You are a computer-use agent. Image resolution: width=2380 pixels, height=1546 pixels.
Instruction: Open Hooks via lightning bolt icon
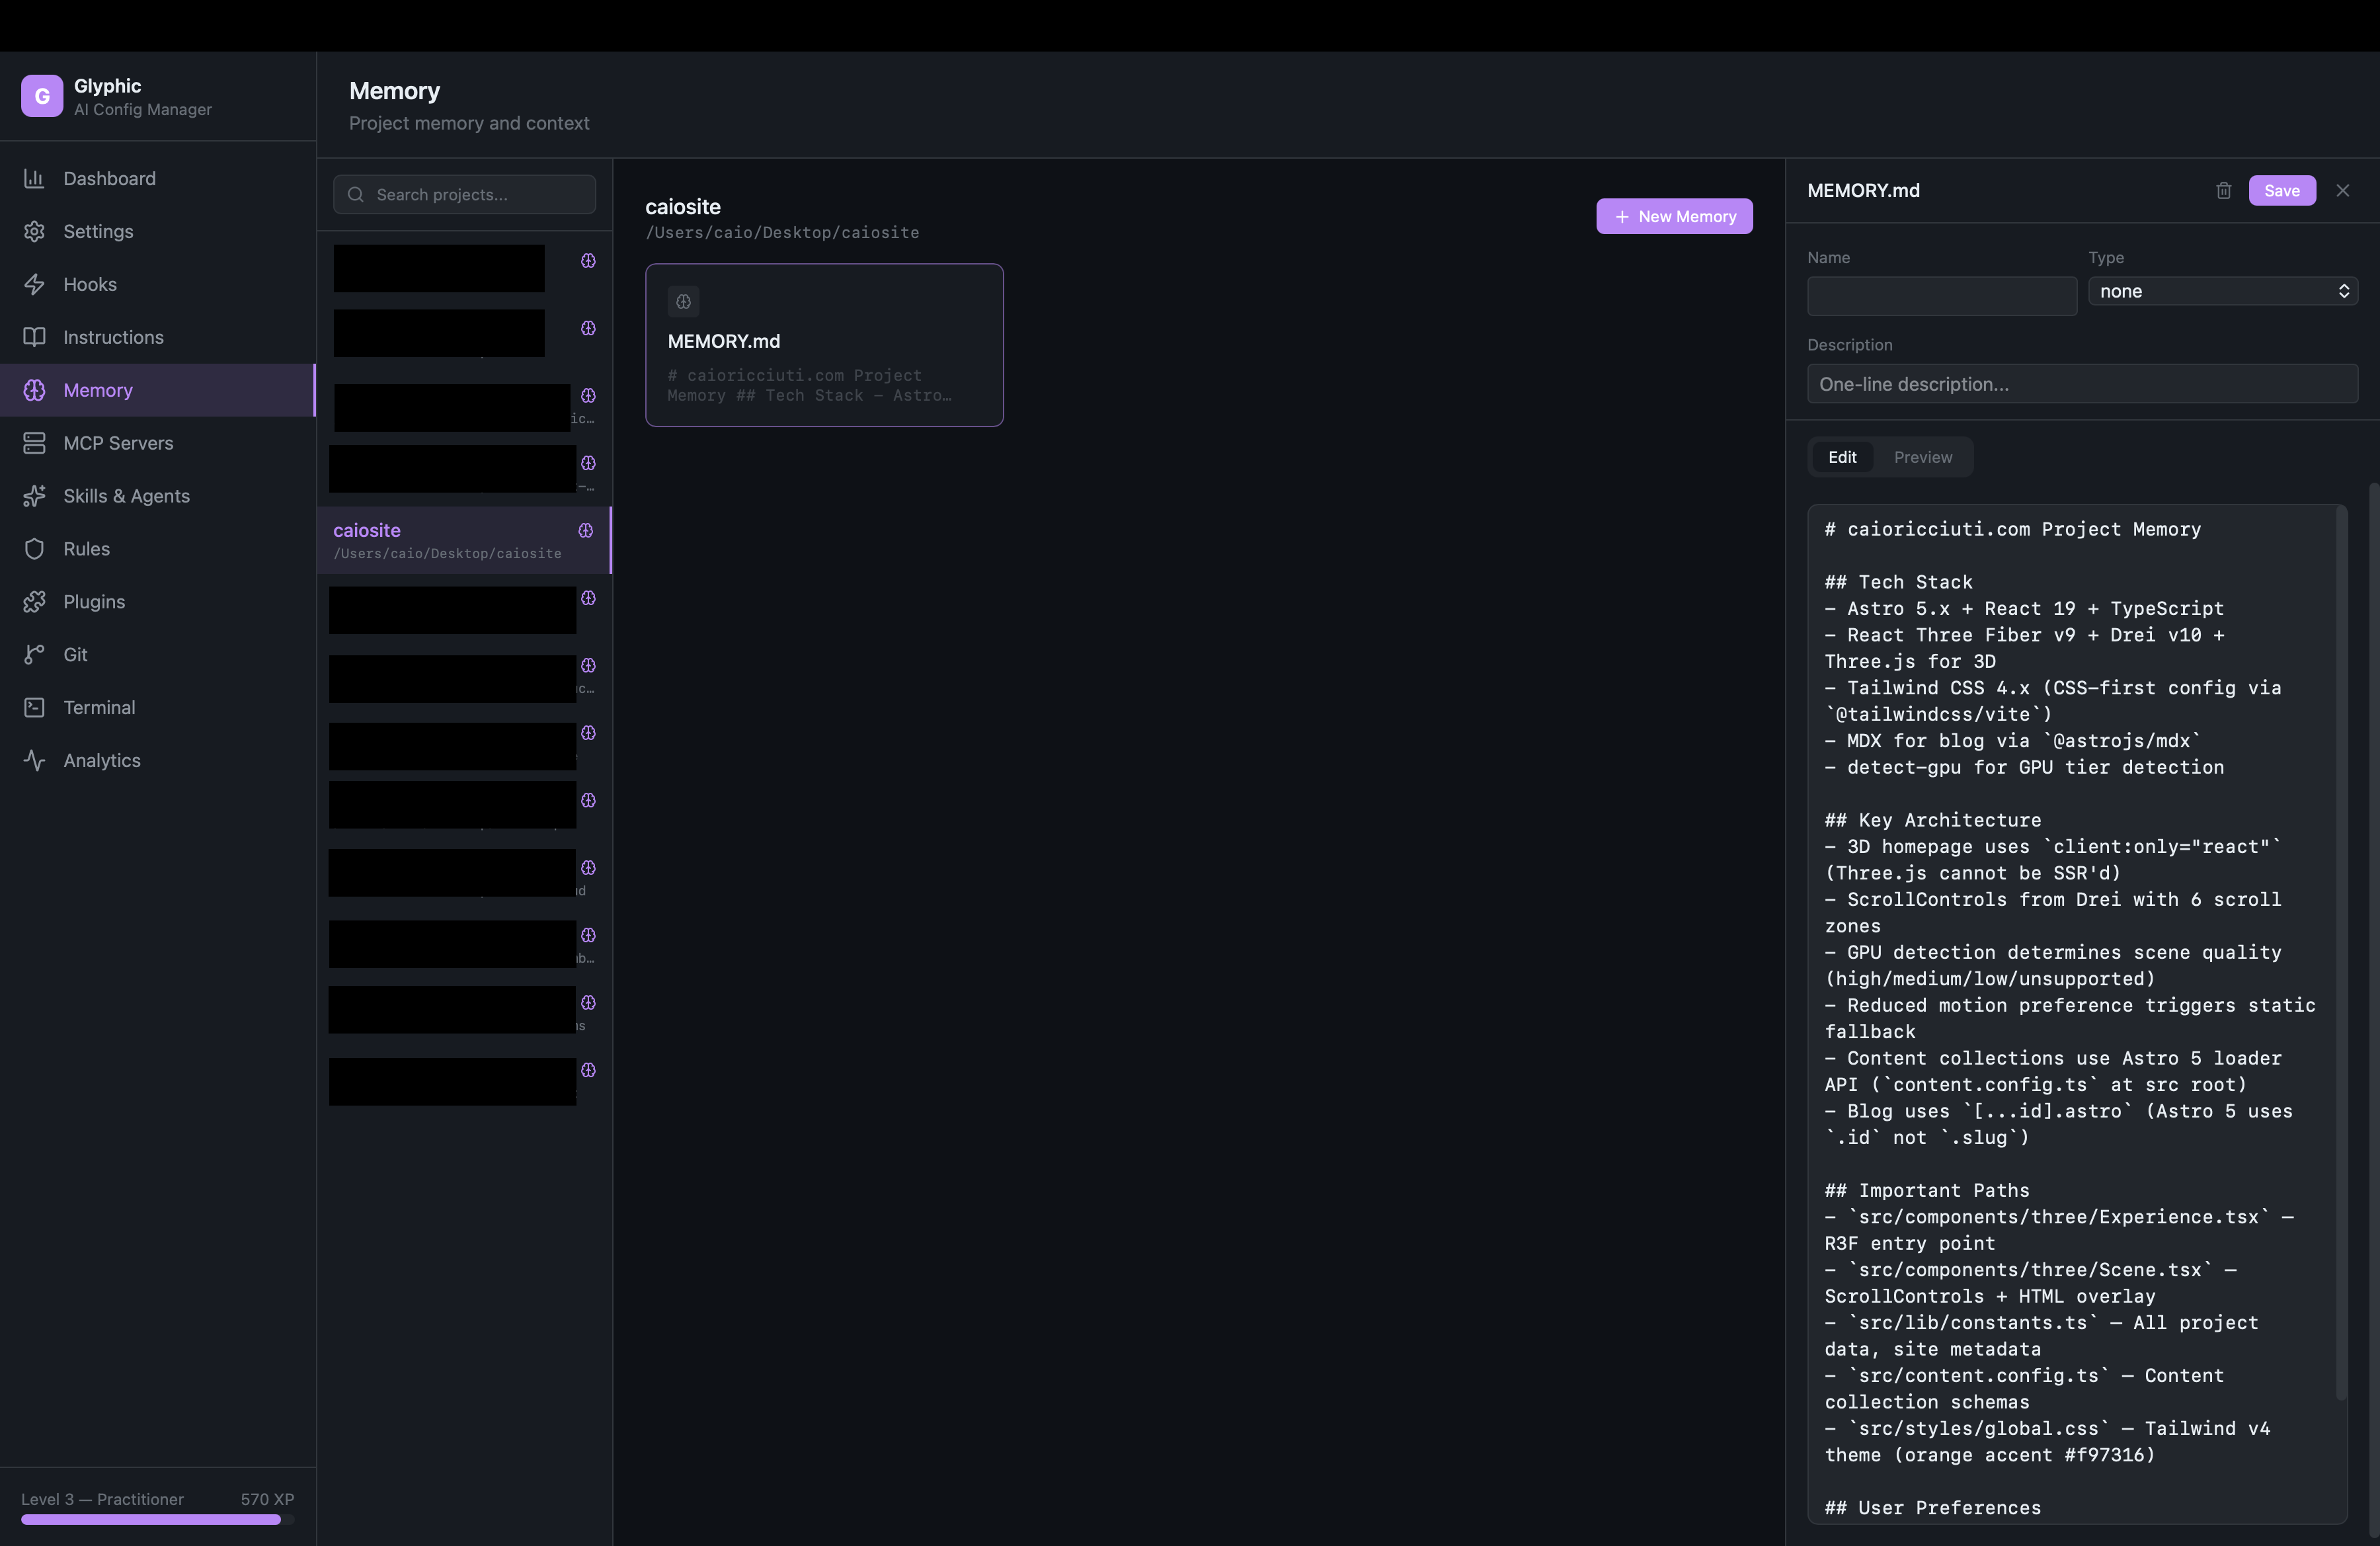tap(35, 284)
